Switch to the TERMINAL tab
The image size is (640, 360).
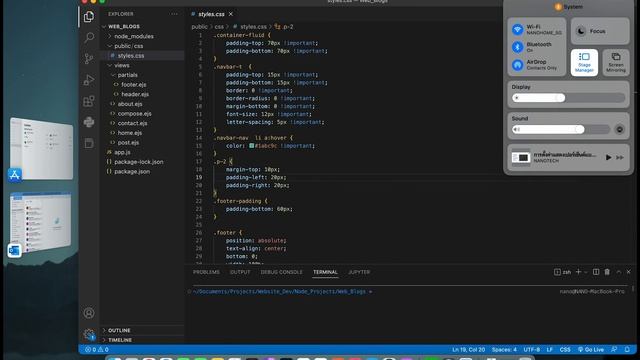[325, 272]
